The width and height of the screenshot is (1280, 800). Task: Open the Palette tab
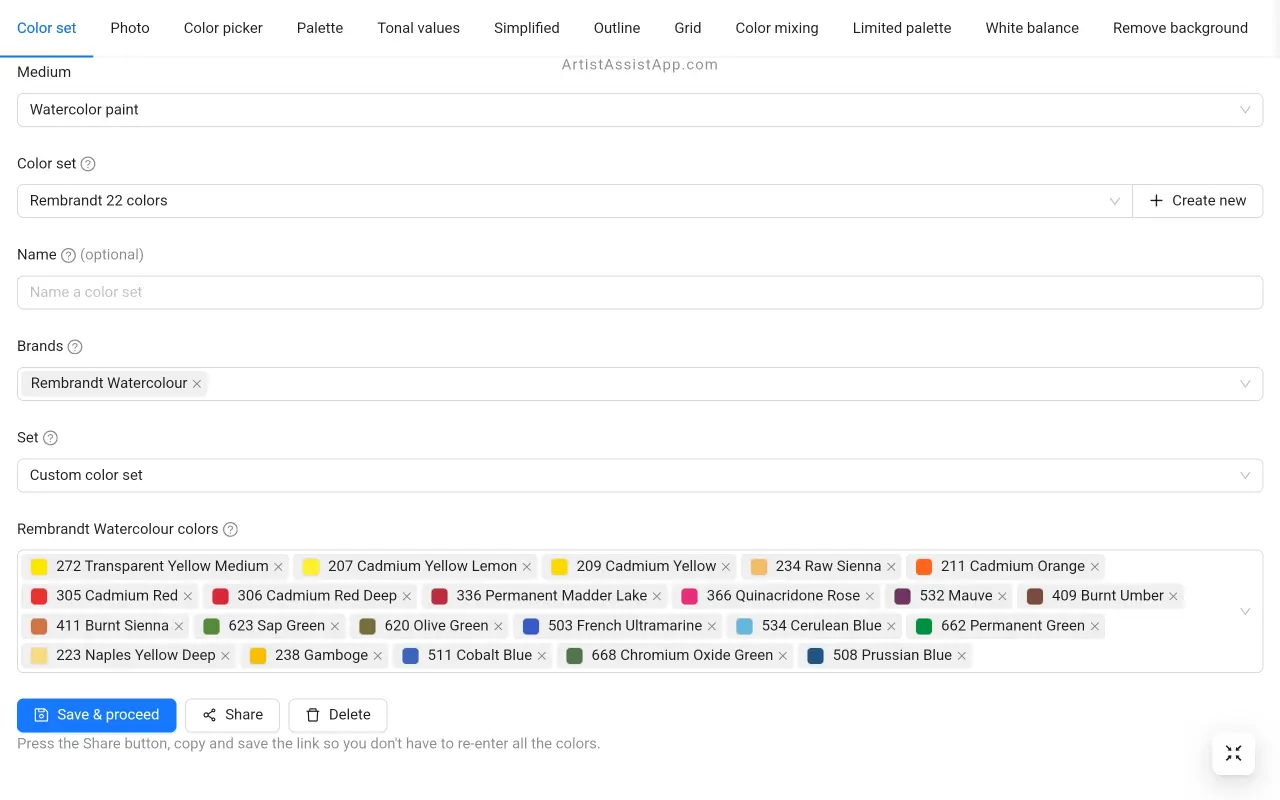click(x=320, y=28)
